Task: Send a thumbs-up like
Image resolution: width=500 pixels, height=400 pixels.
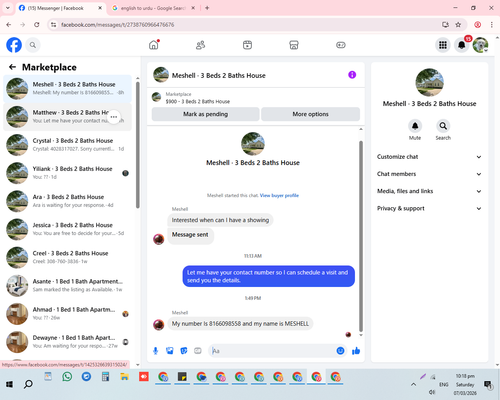Action: (x=356, y=351)
